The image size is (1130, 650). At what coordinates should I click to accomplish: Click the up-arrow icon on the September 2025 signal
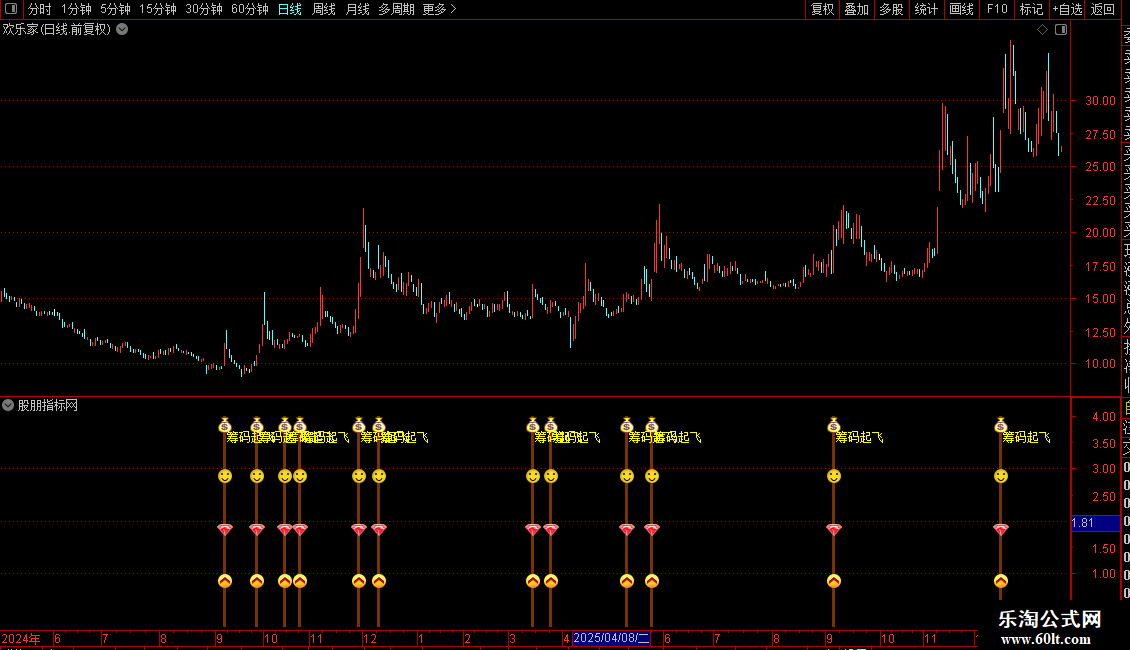(x=834, y=581)
